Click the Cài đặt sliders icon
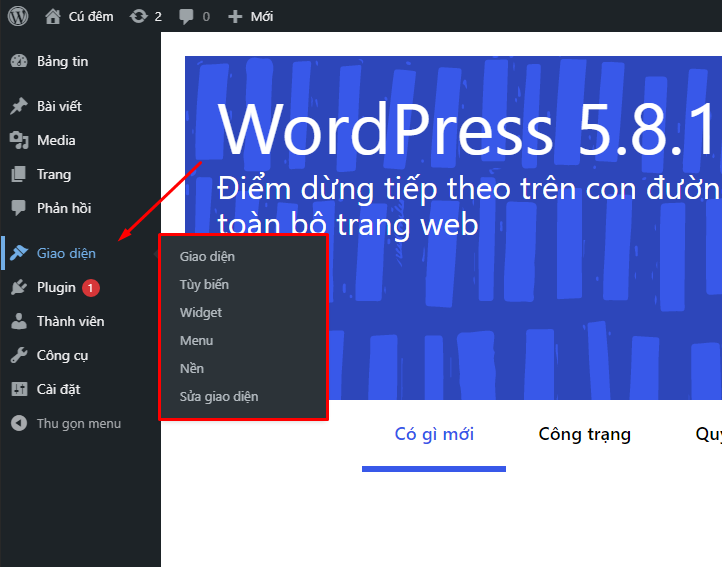Screen dimensions: 722x567 click(x=19, y=389)
